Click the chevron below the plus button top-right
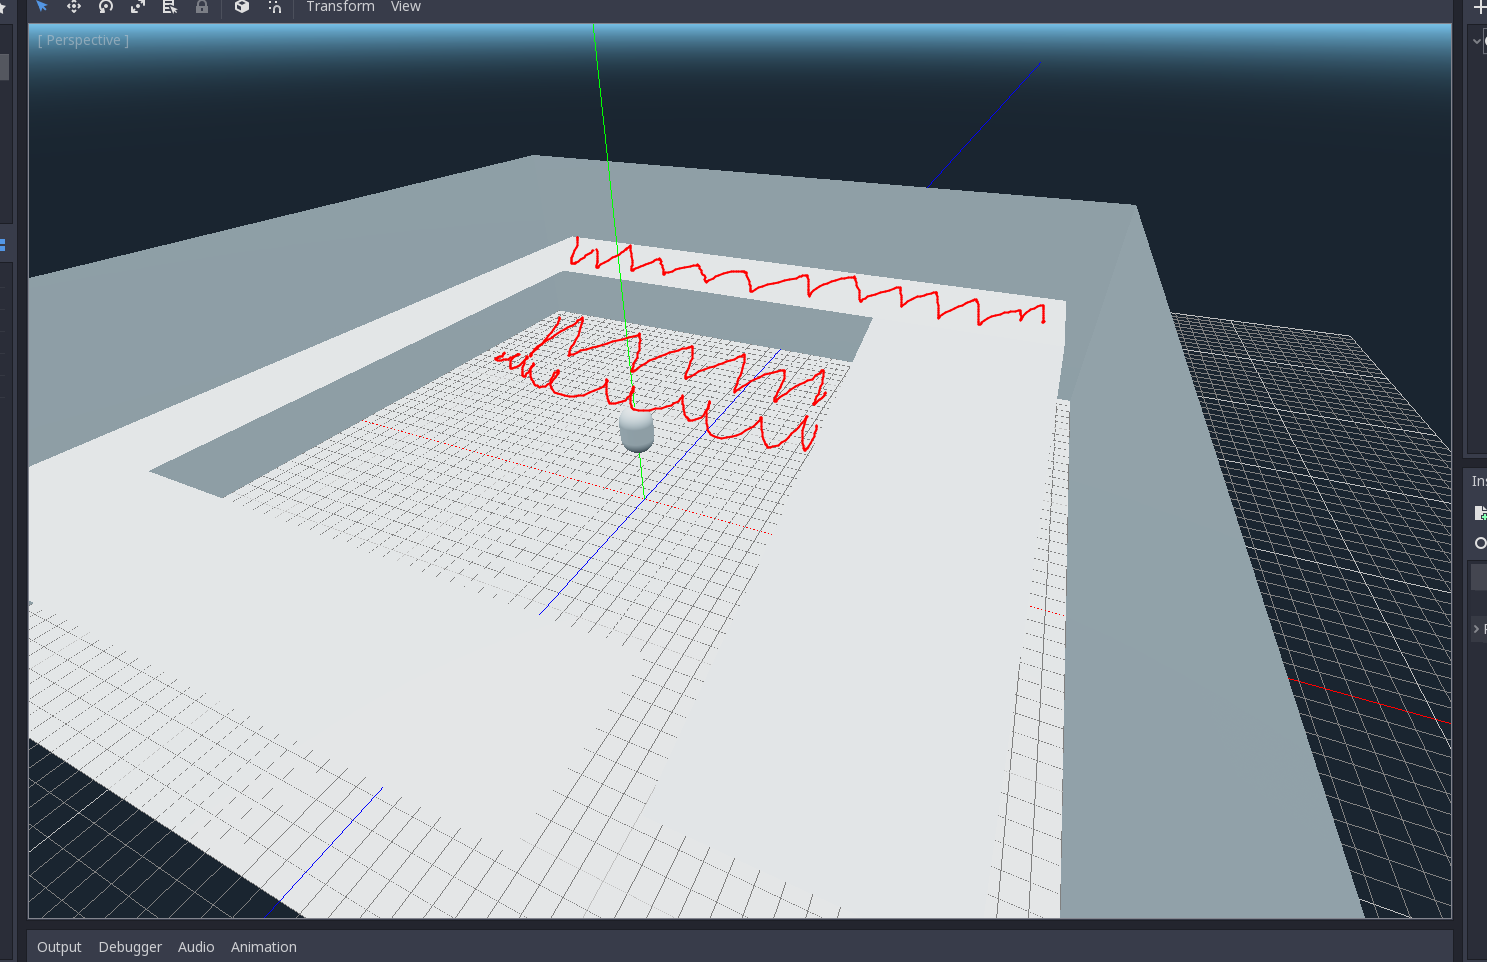 (x=1478, y=41)
